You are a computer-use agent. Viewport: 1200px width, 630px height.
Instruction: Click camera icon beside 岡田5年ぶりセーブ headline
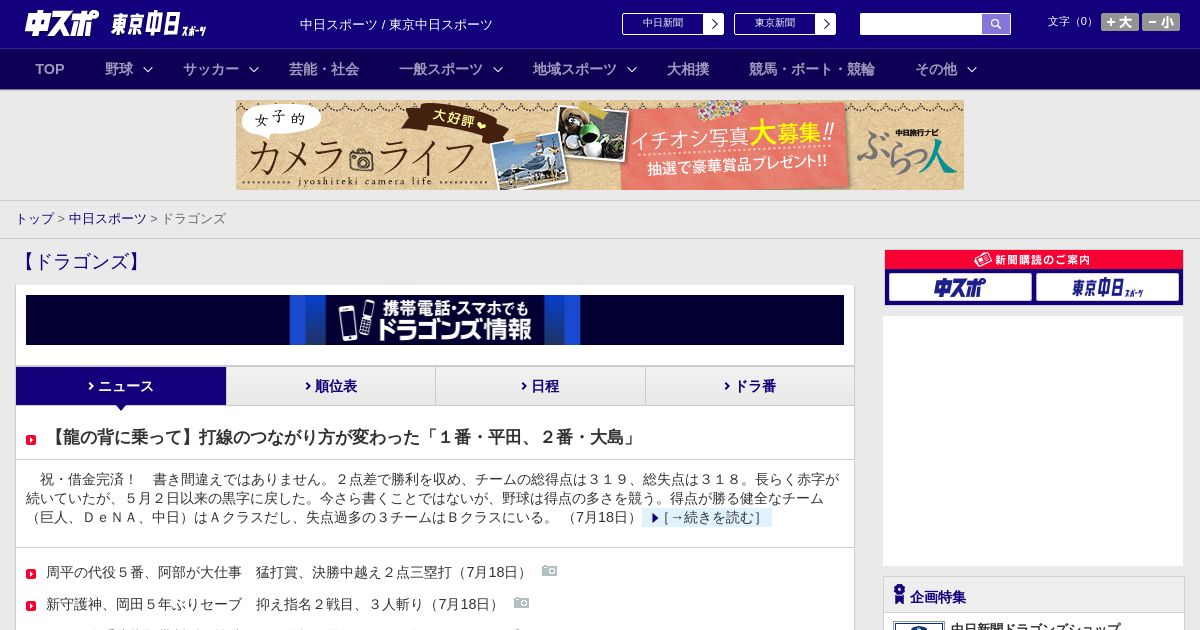[521, 603]
